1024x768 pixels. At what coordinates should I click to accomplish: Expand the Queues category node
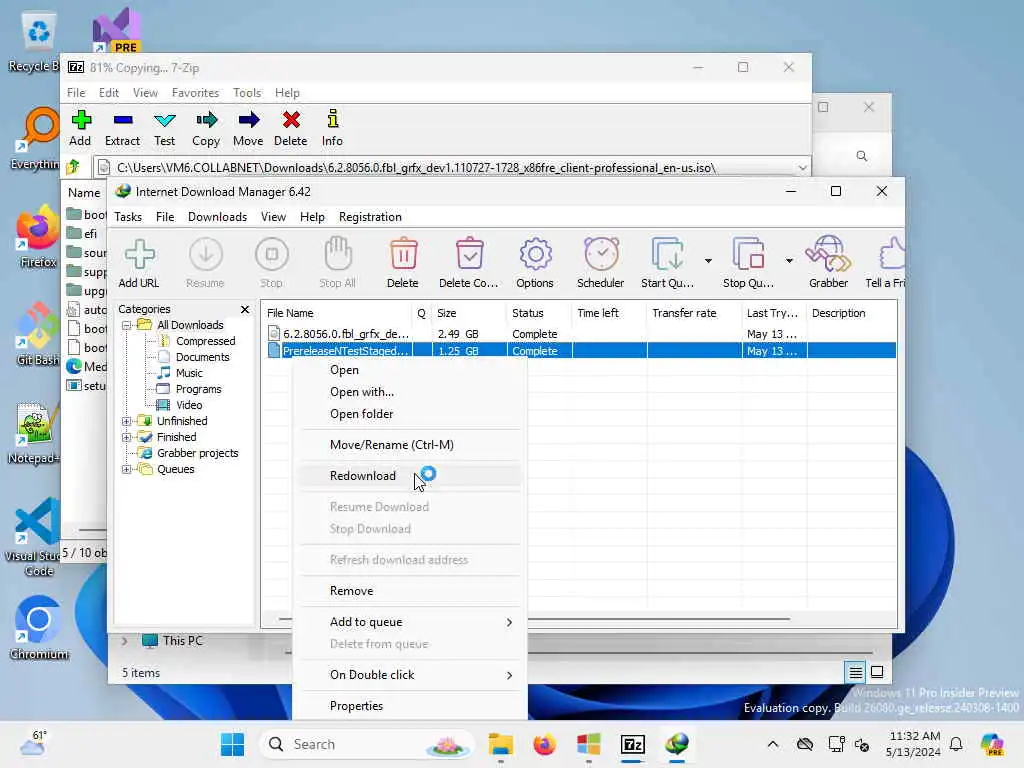(x=127, y=470)
